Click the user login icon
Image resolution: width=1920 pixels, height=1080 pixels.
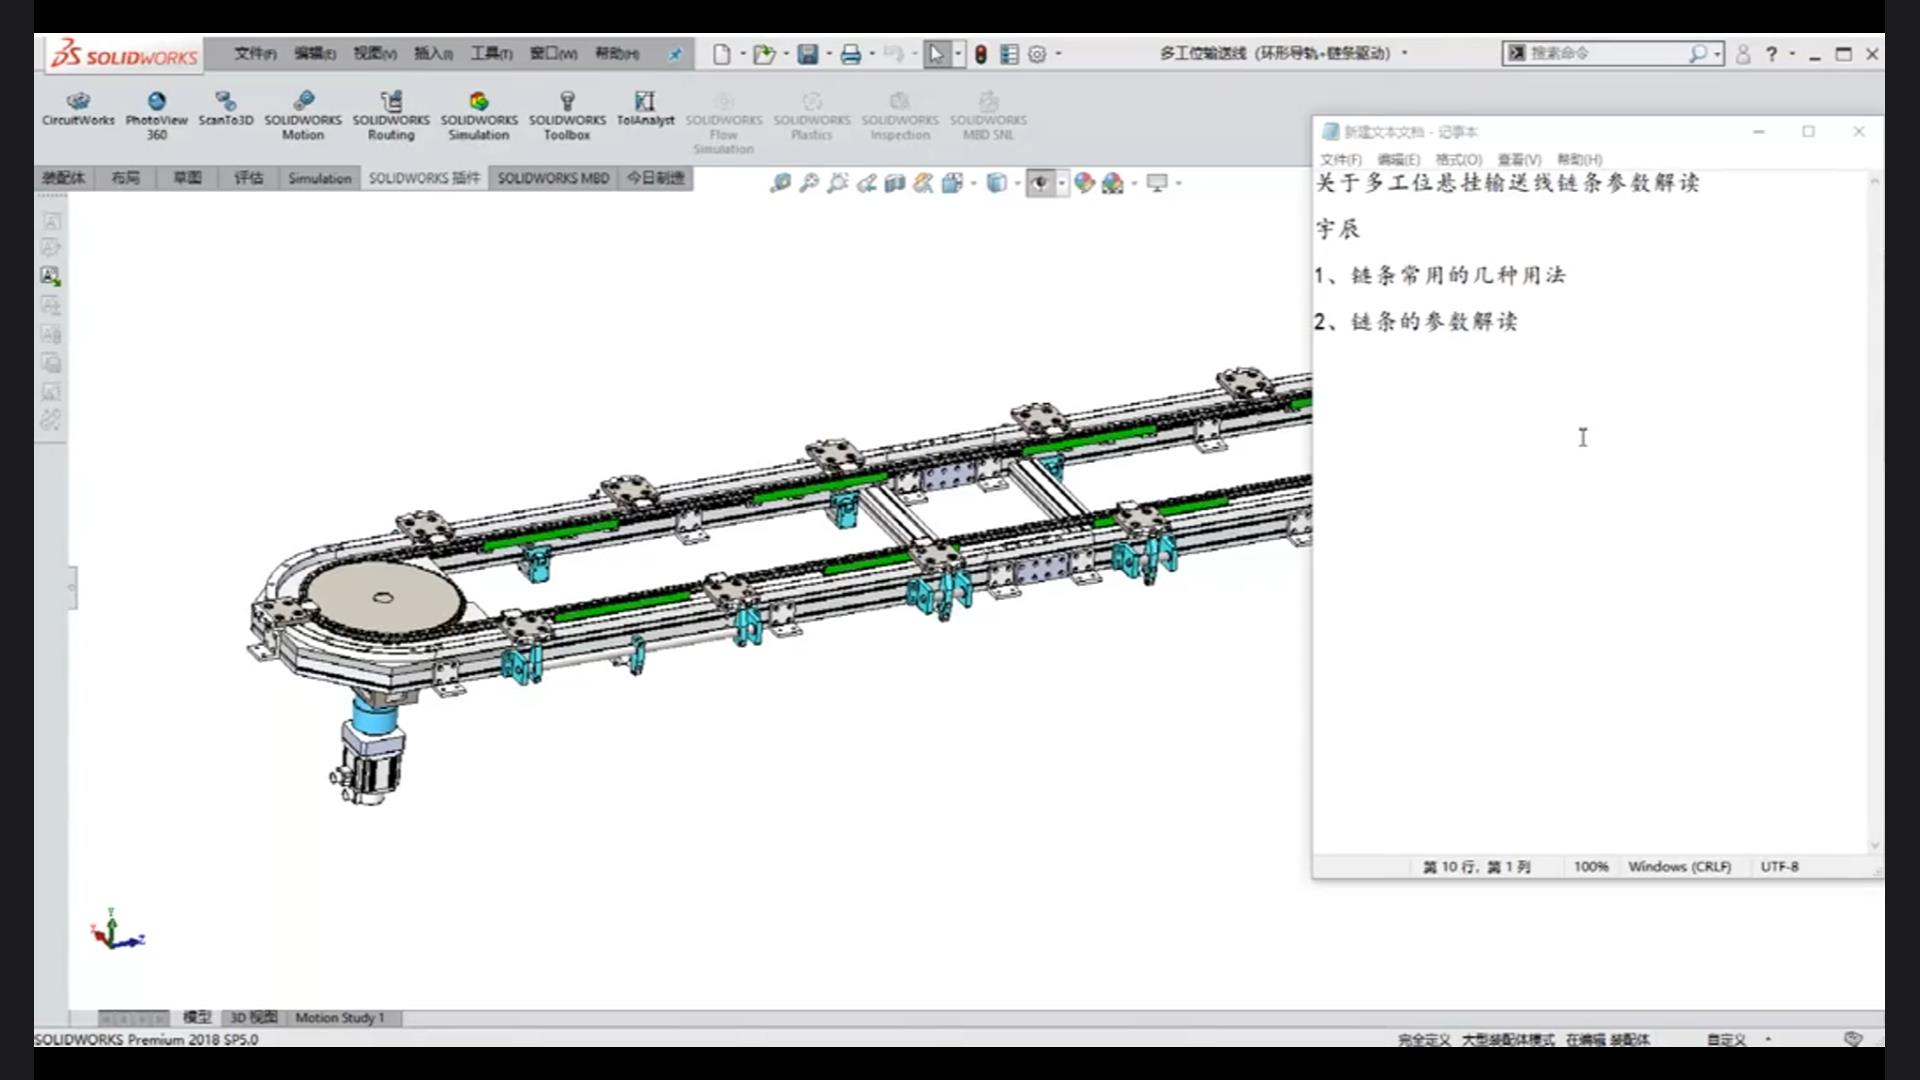click(1743, 54)
